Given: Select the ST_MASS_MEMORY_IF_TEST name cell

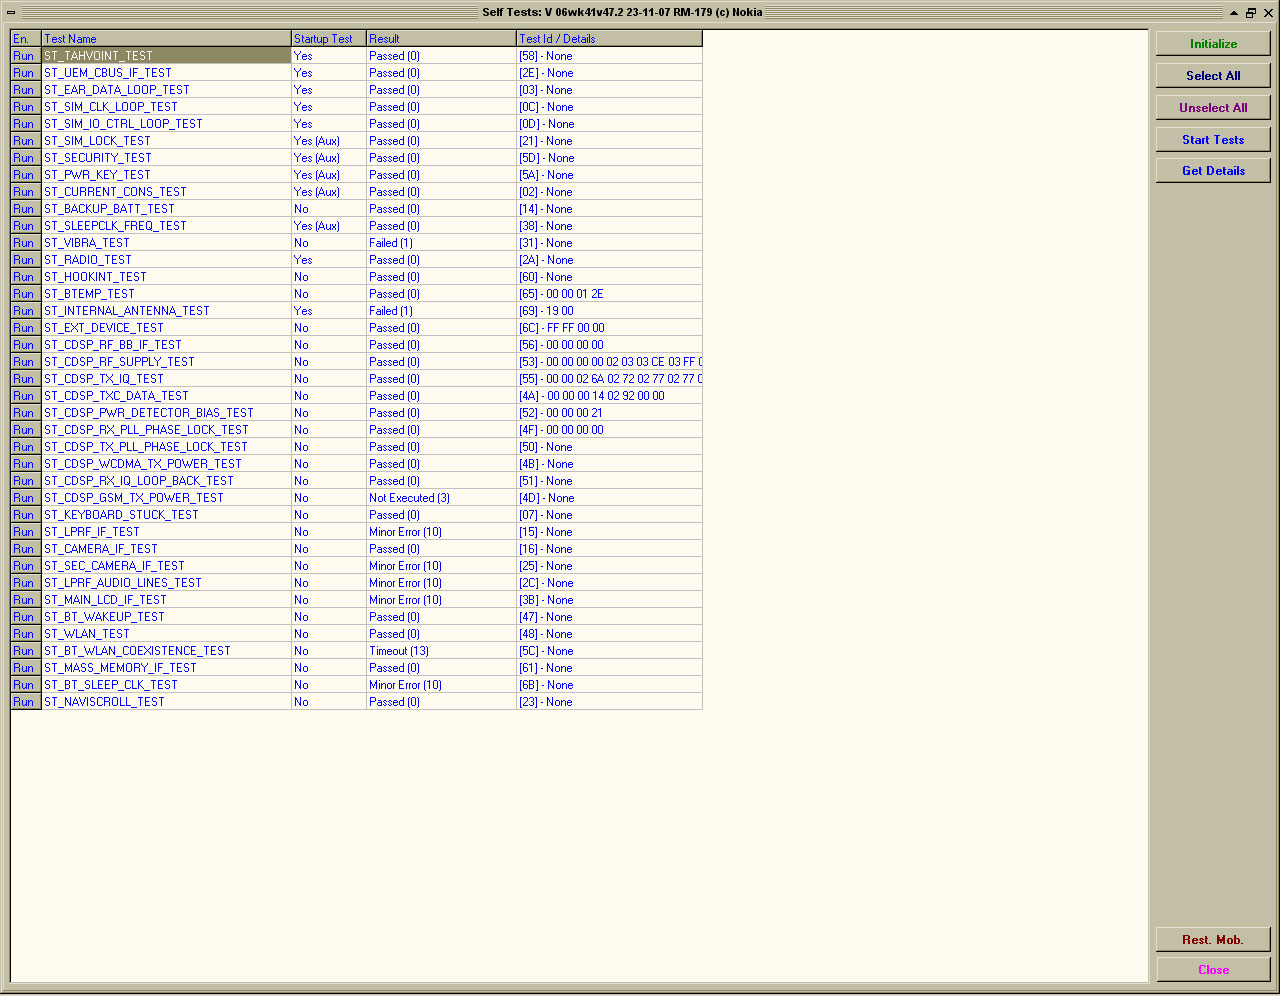Looking at the screenshot, I should [166, 668].
